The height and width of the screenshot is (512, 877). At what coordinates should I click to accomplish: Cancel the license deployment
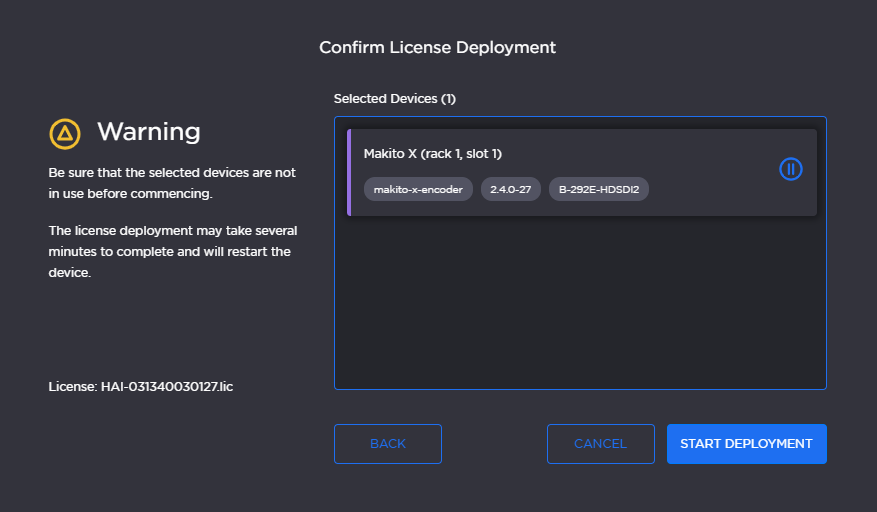[x=600, y=444]
